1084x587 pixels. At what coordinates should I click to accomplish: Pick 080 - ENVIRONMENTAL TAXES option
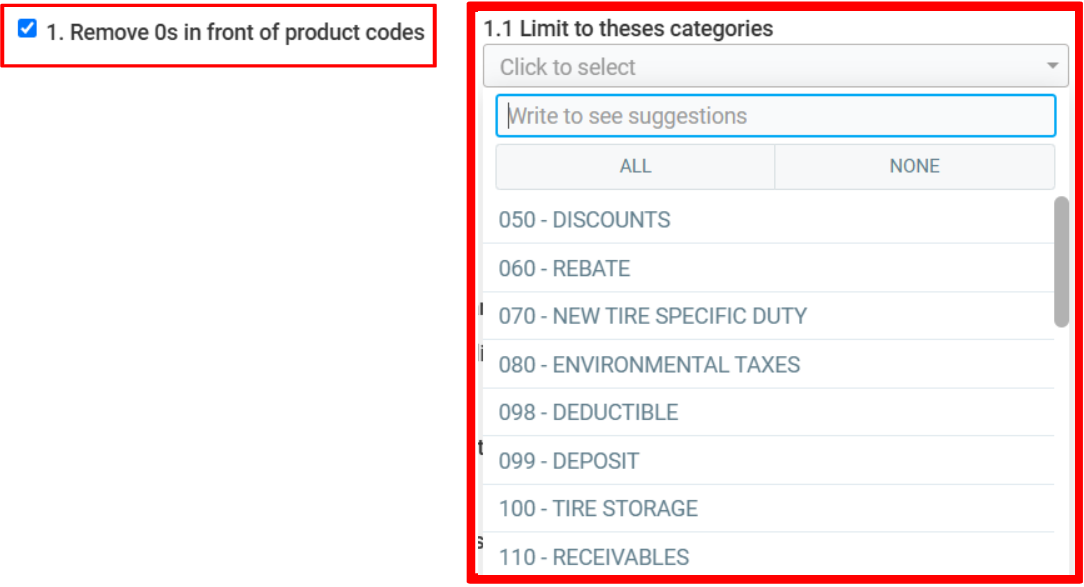650,365
